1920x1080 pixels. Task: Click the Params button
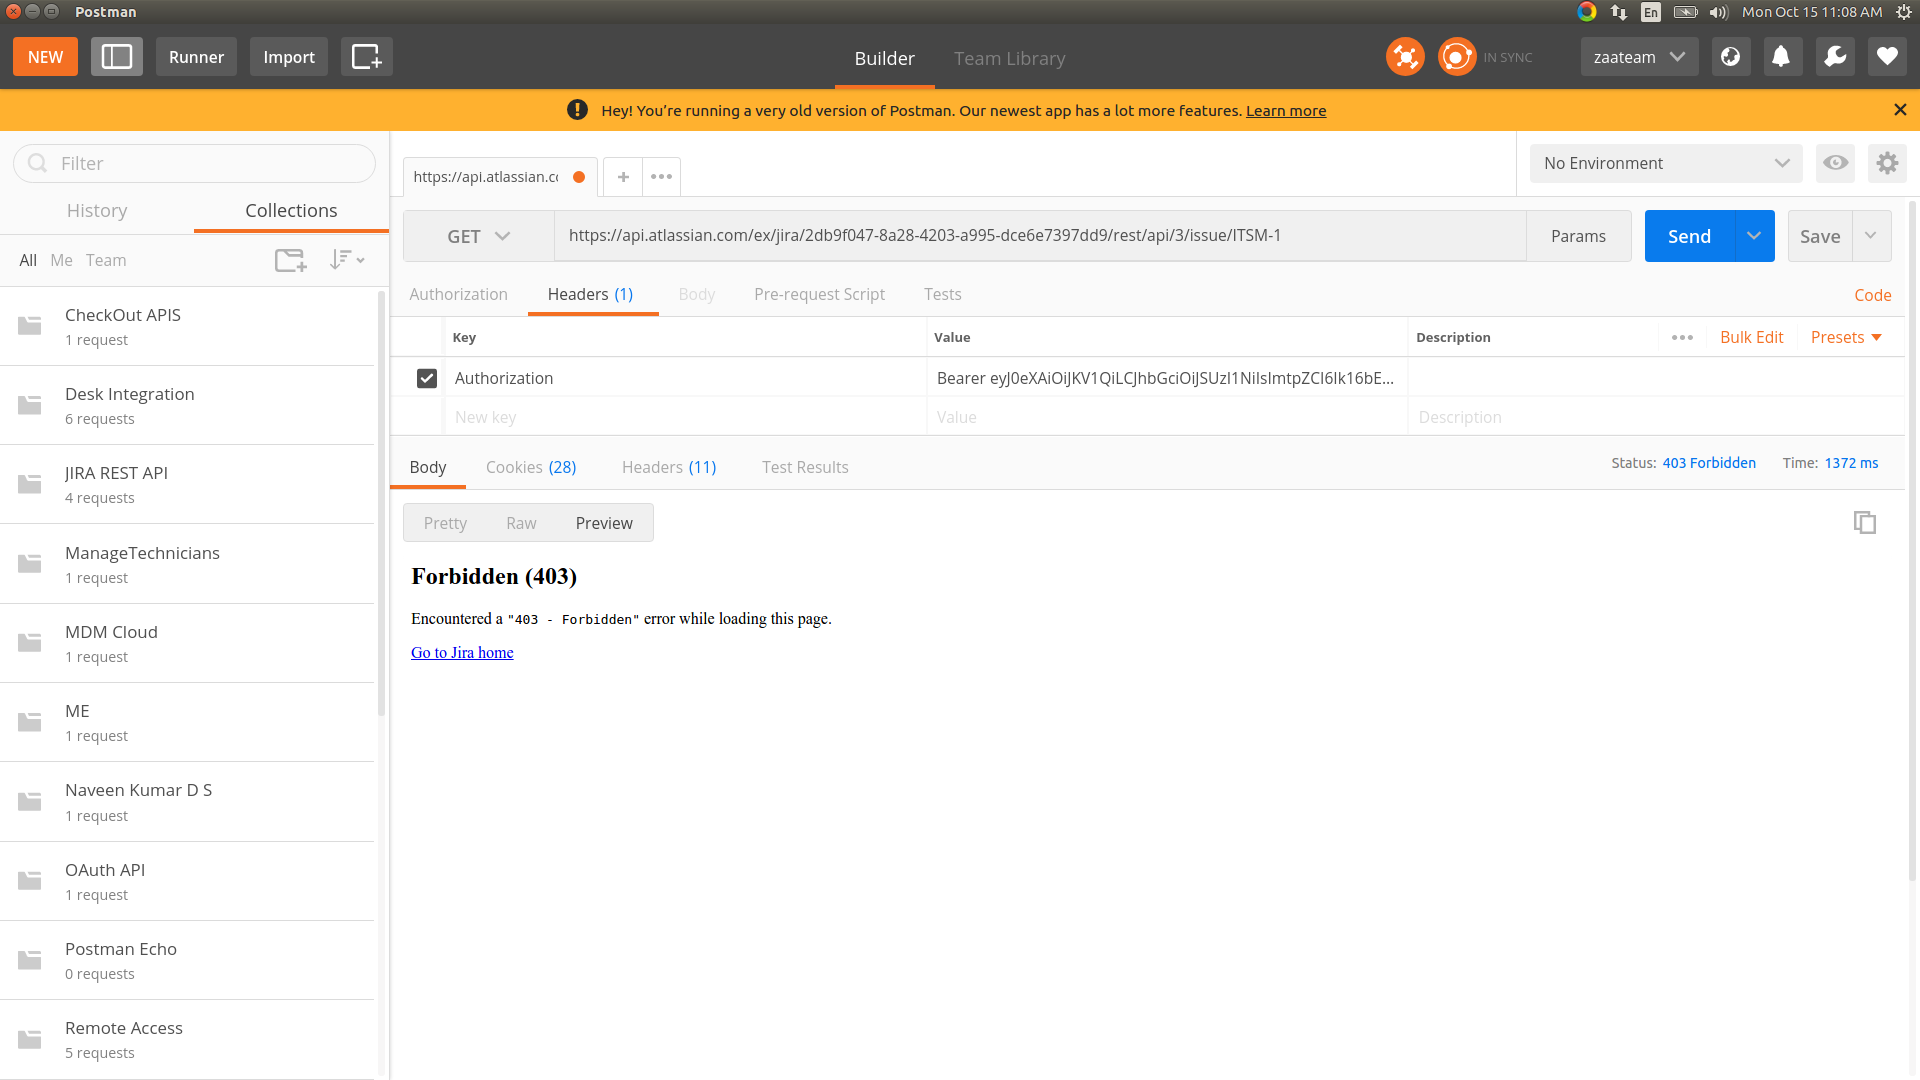tap(1578, 236)
